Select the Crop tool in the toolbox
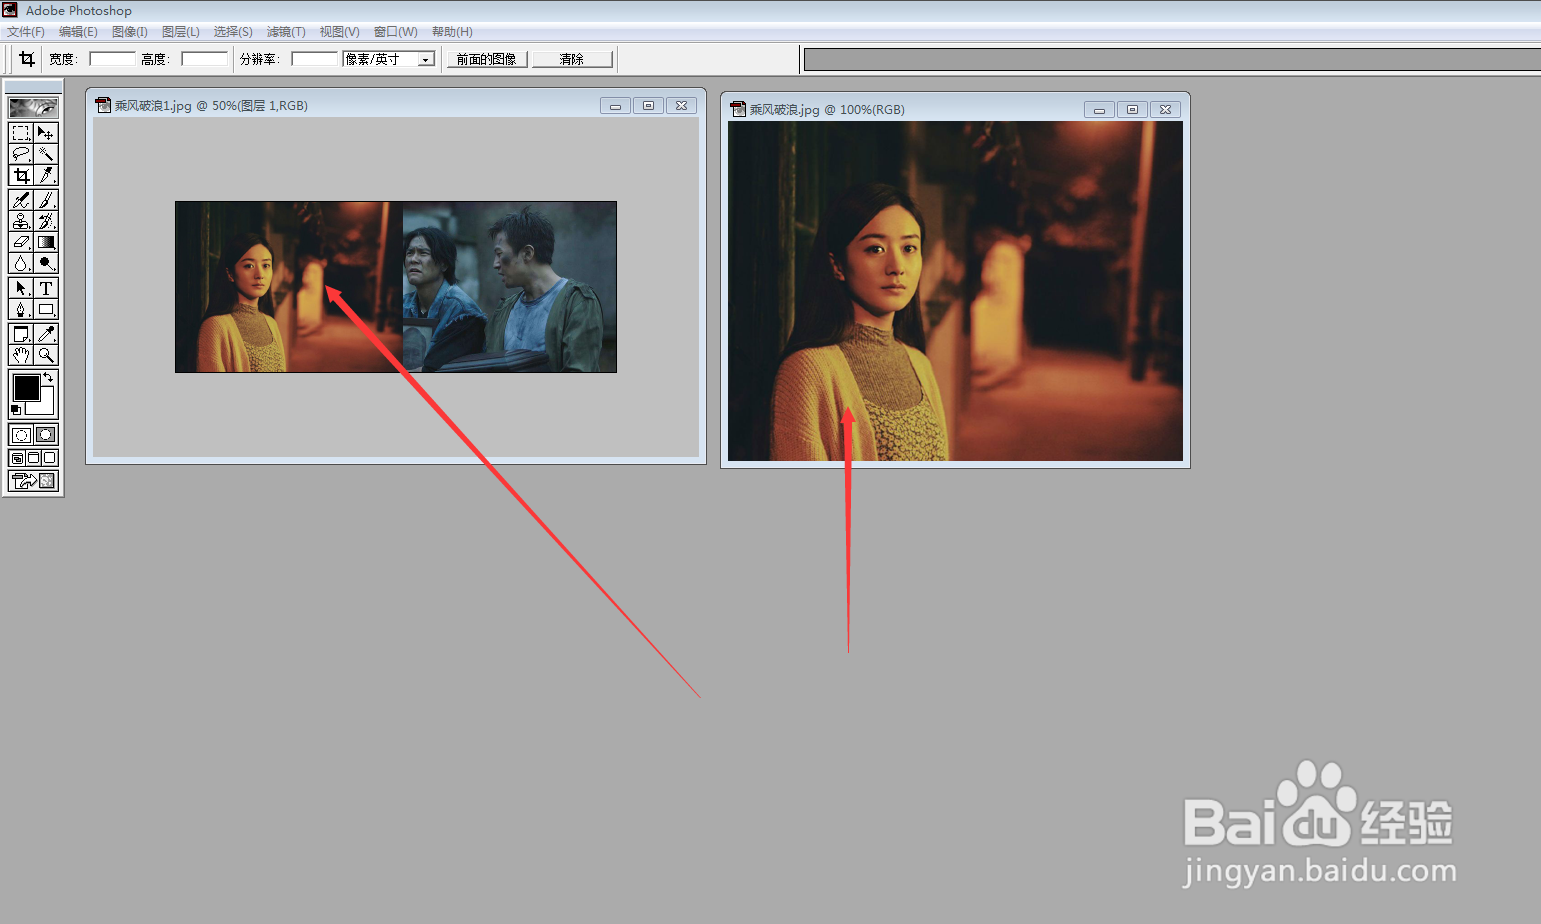The width and height of the screenshot is (1541, 924). click(x=21, y=175)
